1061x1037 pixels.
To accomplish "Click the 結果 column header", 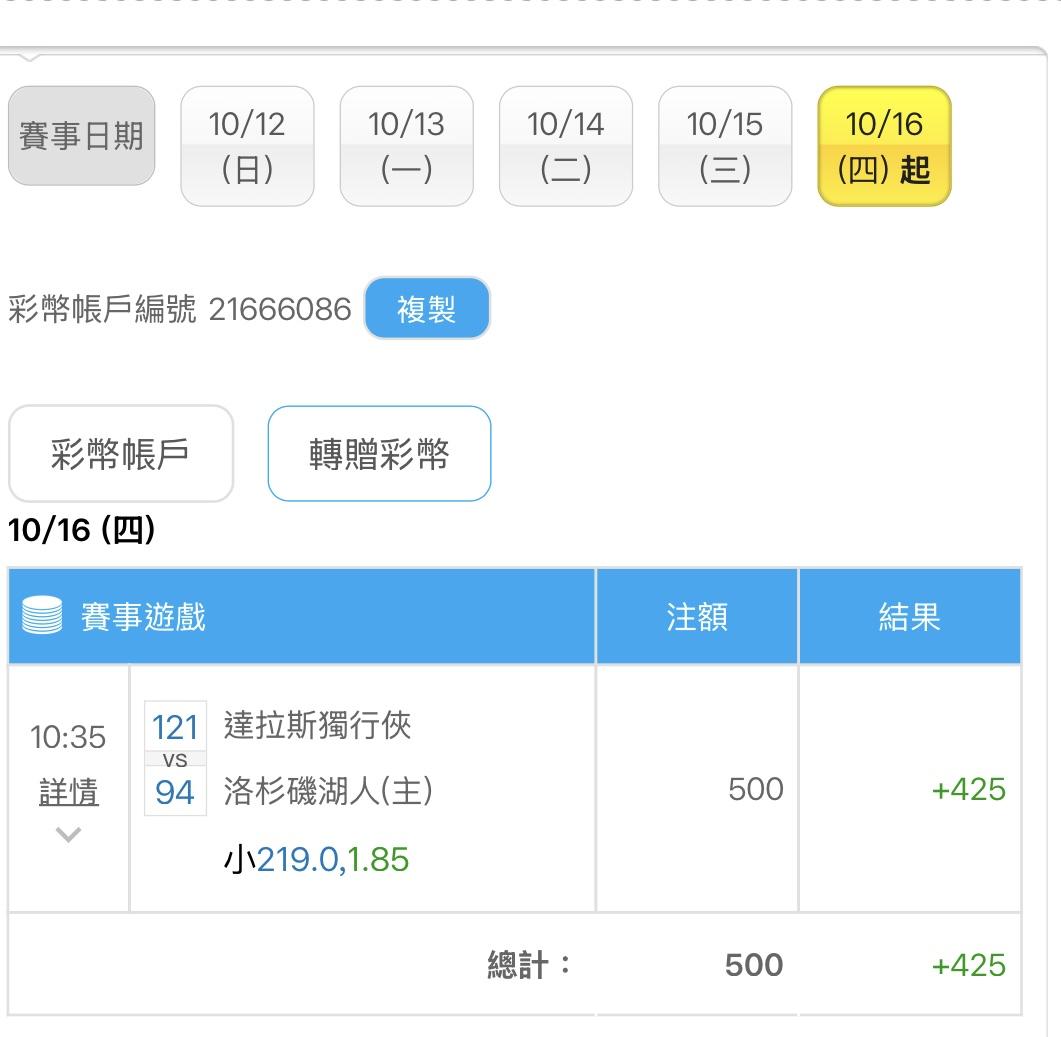I will (x=909, y=616).
